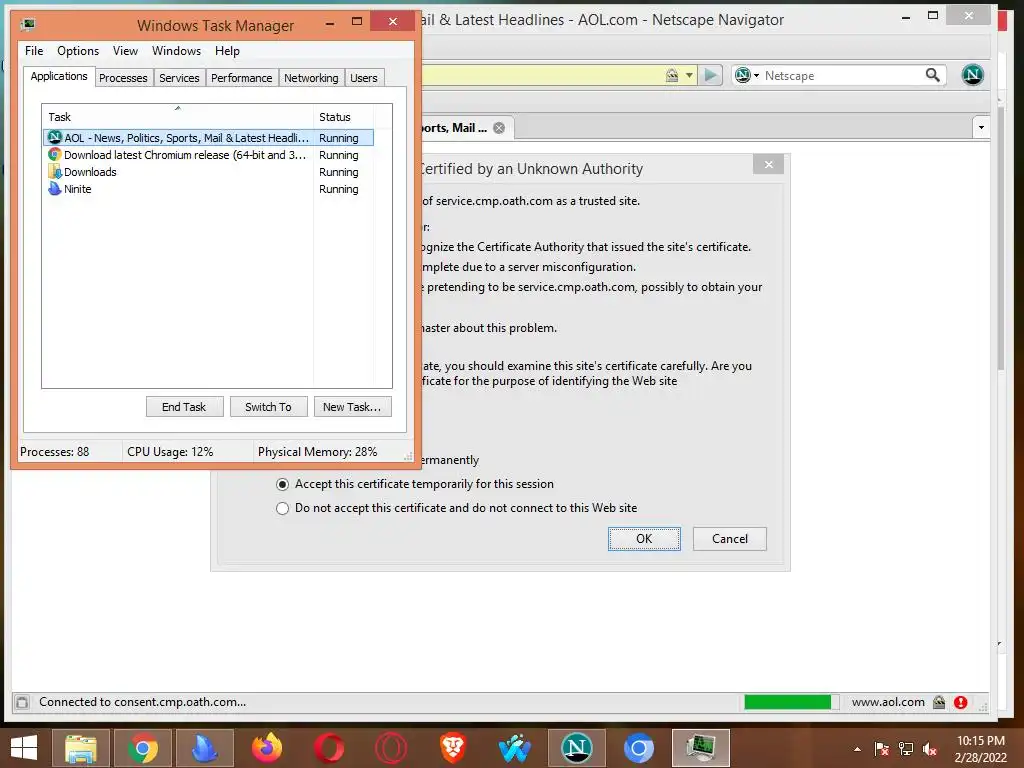Click the lock icon in the Netscape address bar
Screen dimensions: 1024x768
671,76
